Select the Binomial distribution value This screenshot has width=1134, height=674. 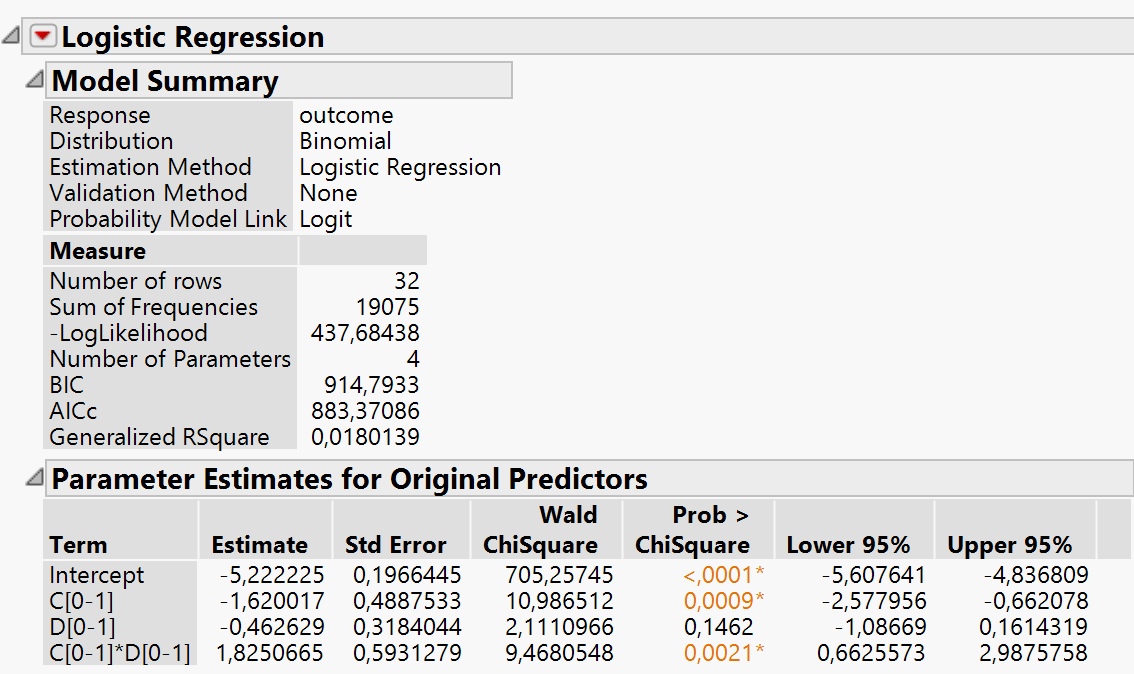(346, 141)
